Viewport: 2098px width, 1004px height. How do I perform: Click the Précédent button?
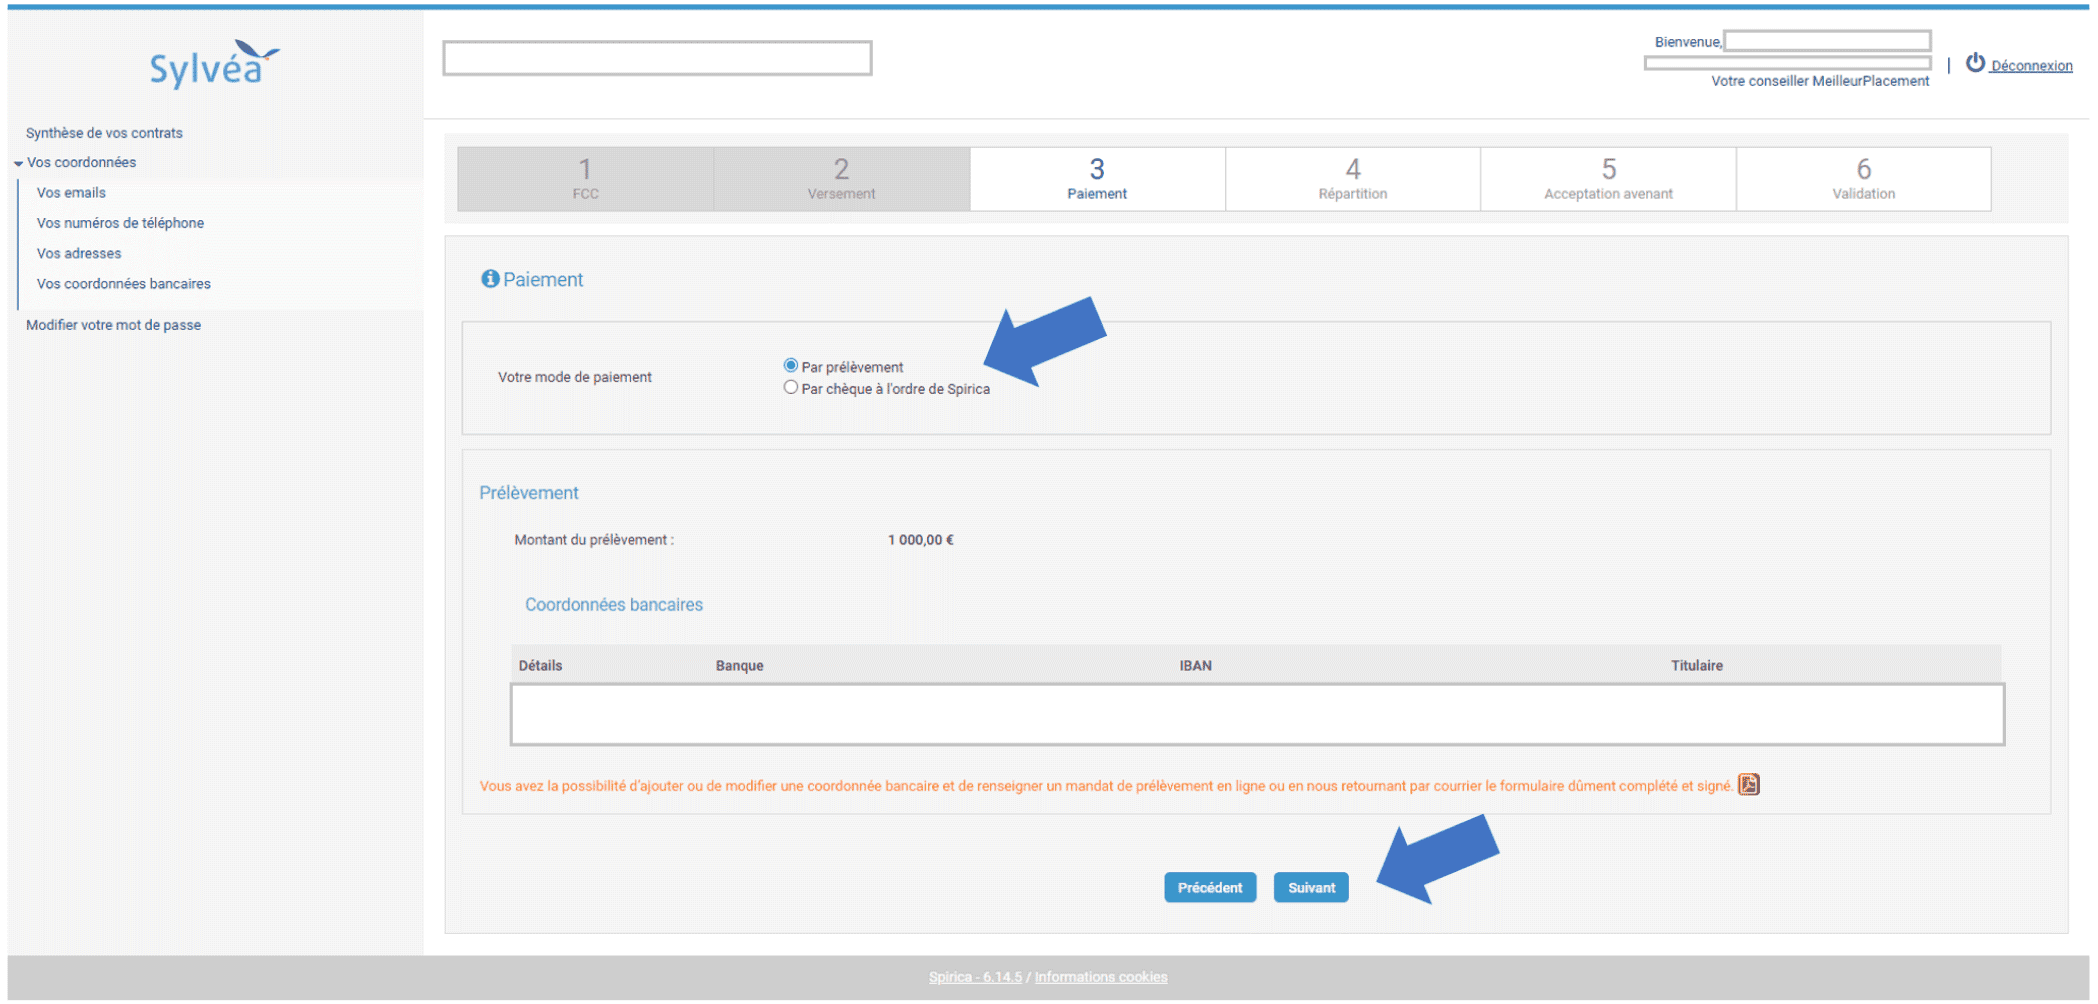pos(1210,887)
